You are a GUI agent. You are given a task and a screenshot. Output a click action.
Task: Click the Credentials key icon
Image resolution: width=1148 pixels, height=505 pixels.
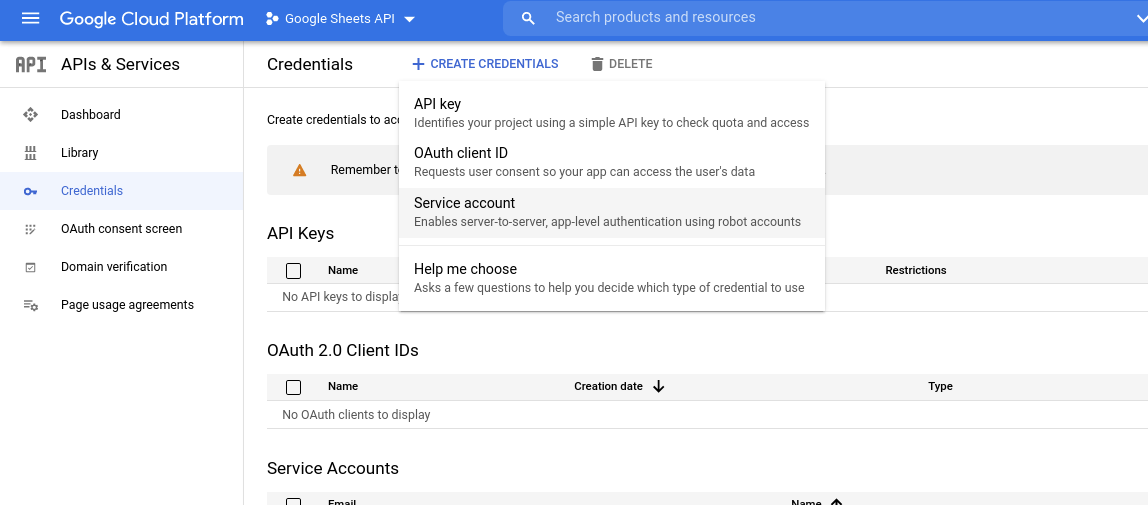(x=30, y=191)
